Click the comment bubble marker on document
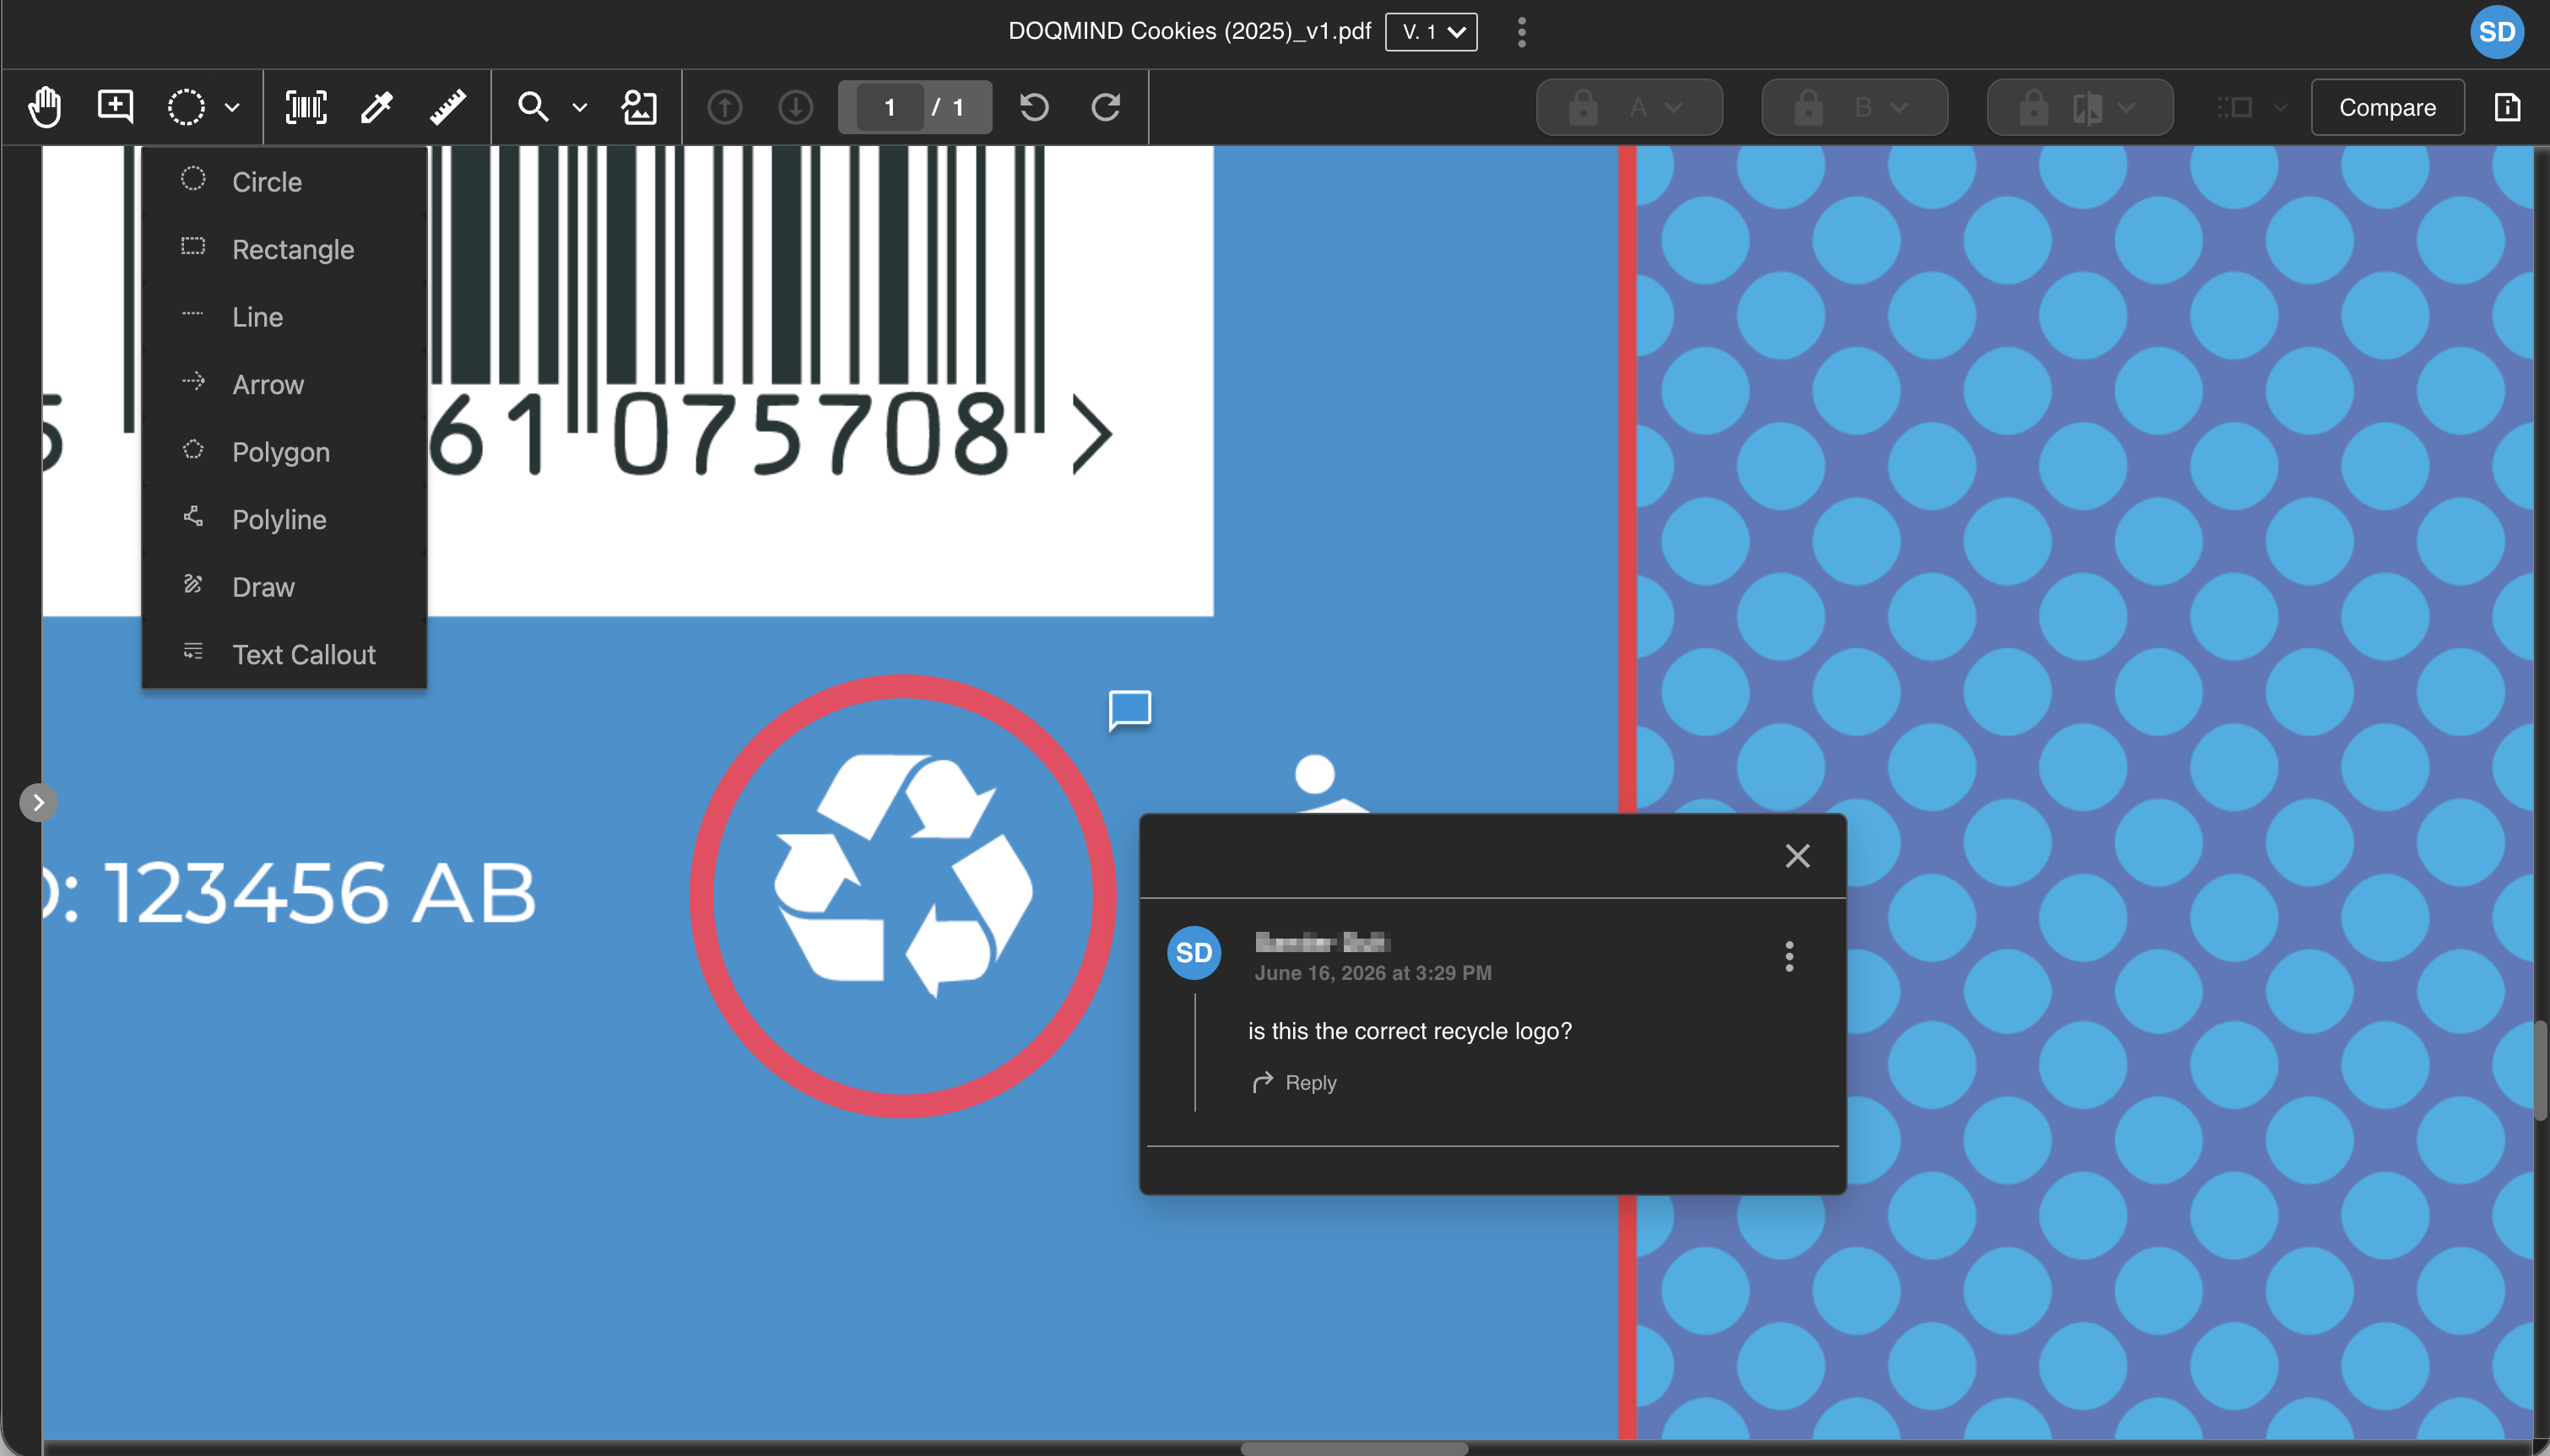The width and height of the screenshot is (2550, 1456). 1130,710
